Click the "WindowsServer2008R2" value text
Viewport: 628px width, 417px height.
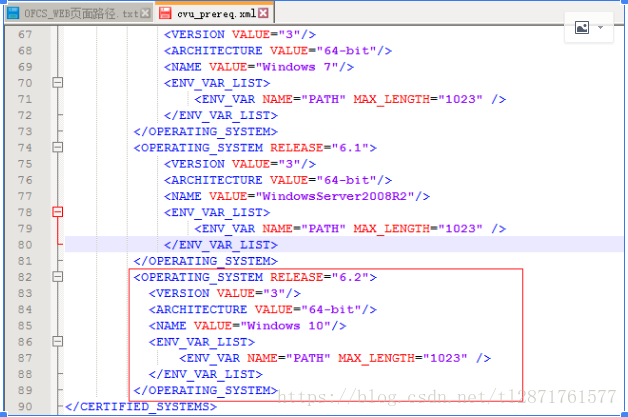pyautogui.click(x=335, y=196)
